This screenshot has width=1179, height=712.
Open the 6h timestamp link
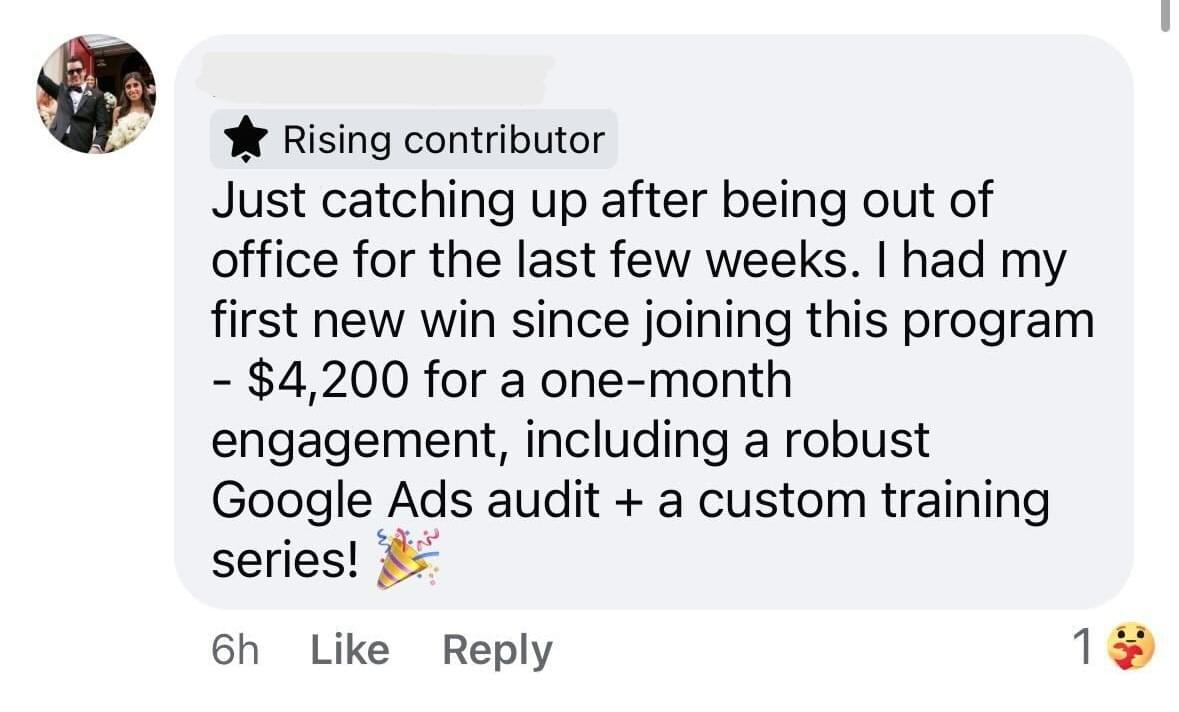(x=235, y=650)
